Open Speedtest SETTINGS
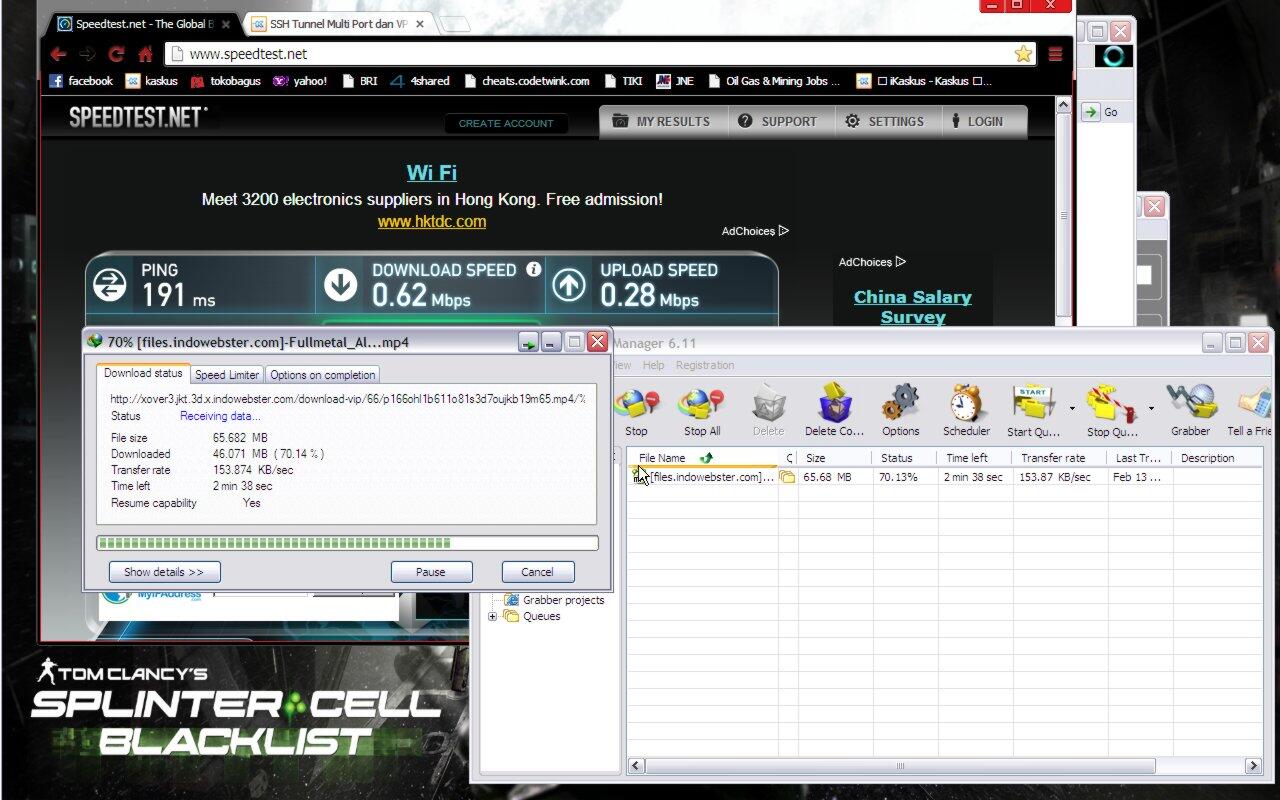The height and width of the screenshot is (800, 1280). [884, 121]
